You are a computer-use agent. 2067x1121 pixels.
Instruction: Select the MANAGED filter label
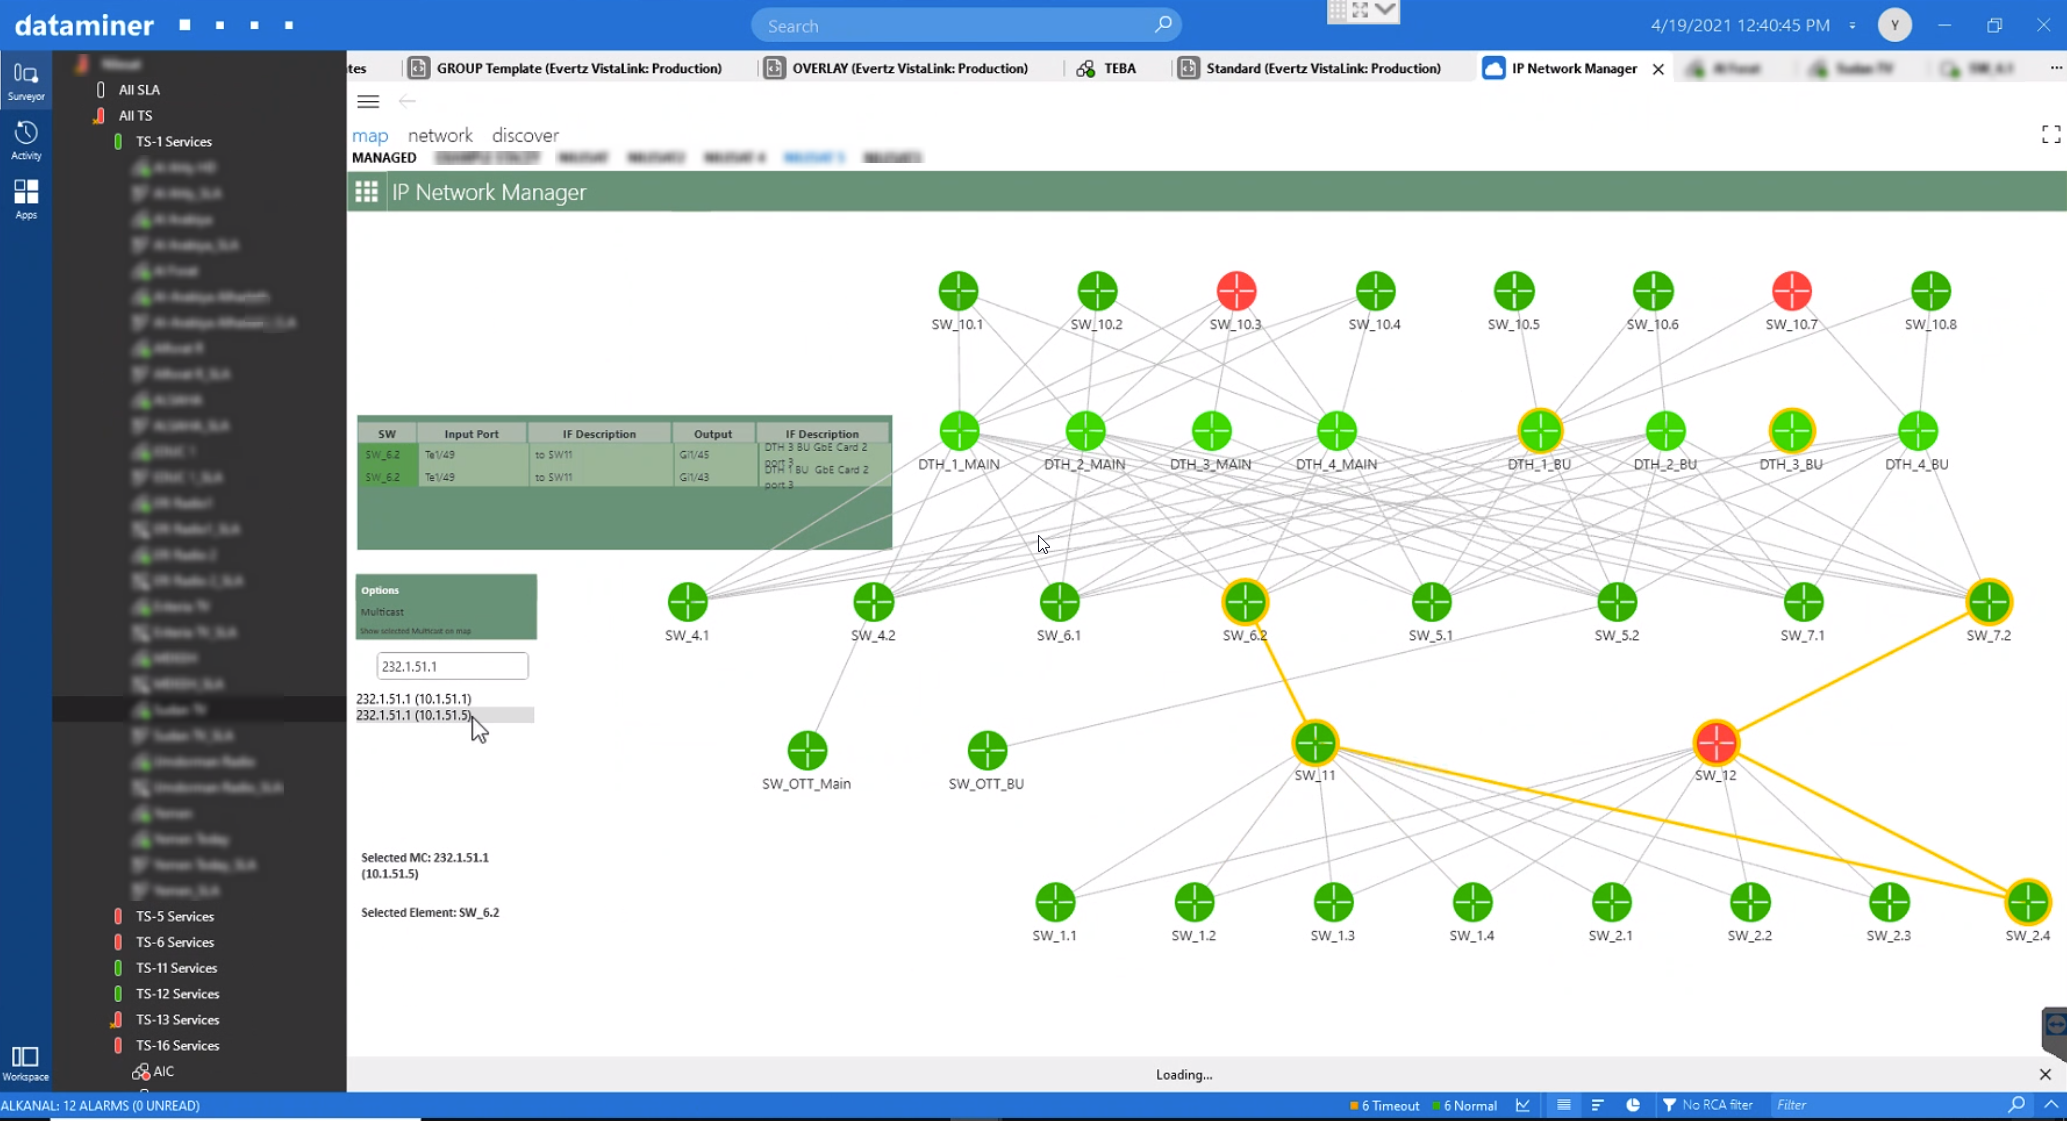tap(384, 158)
